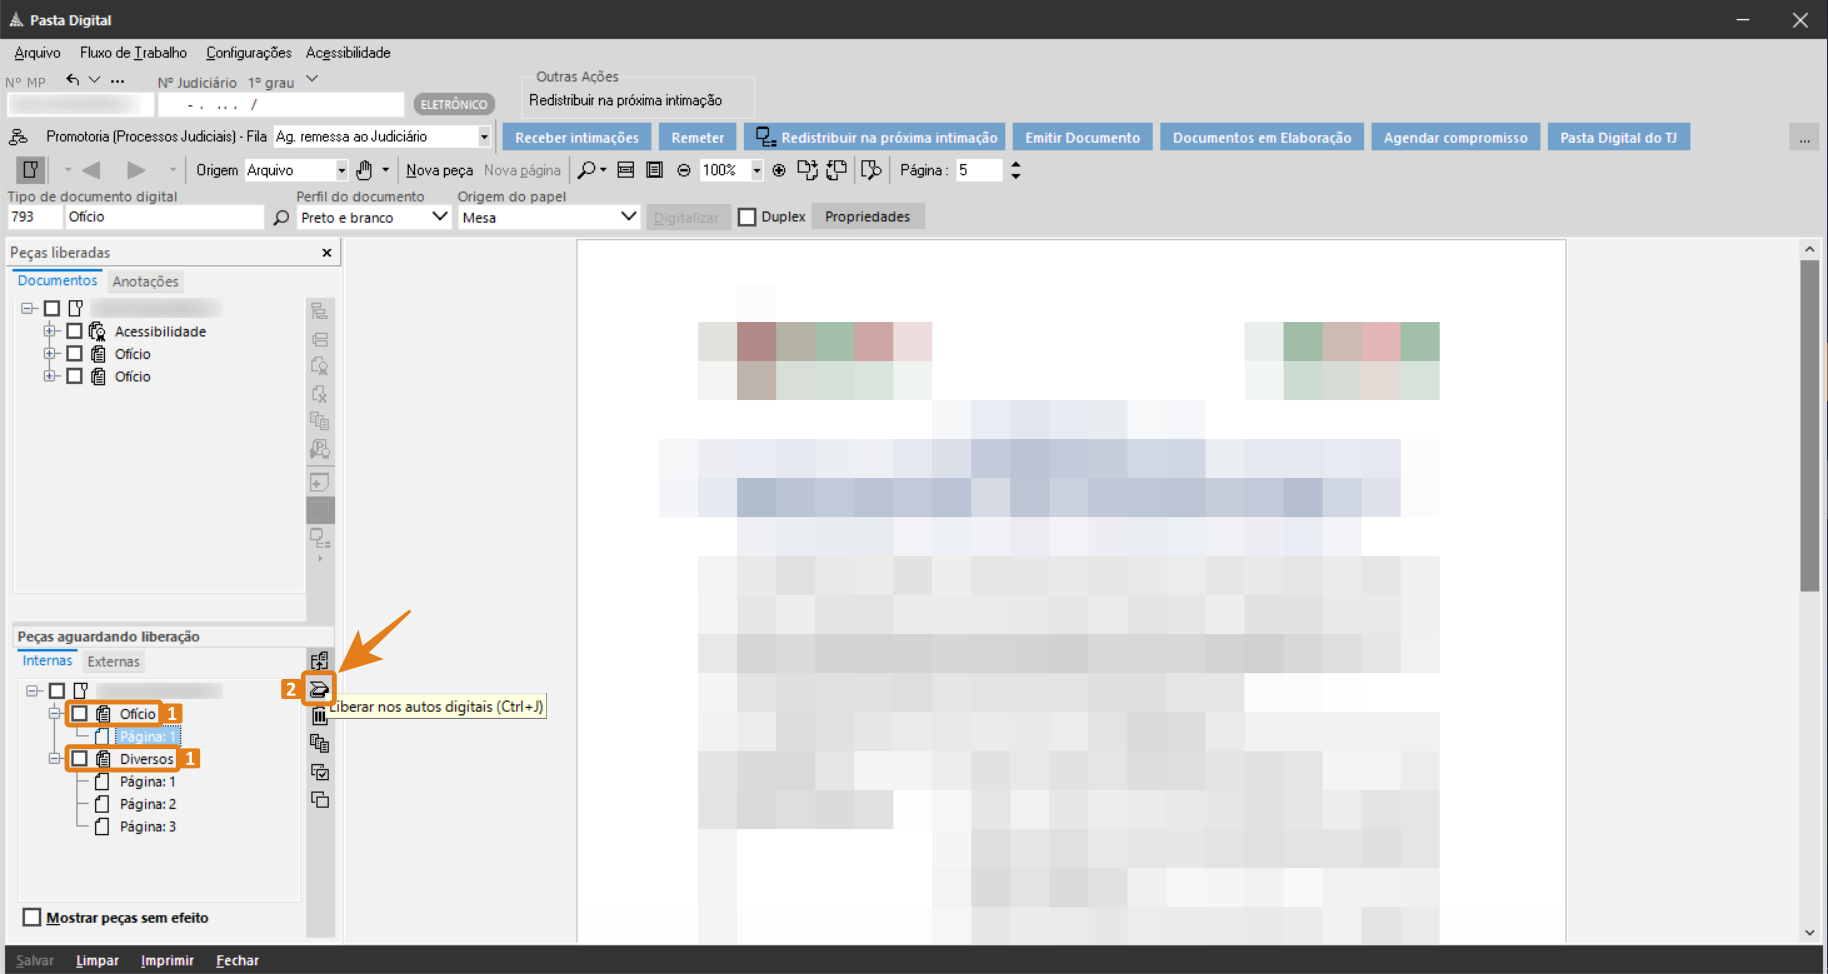Click the page number stepper arrows
Image resolution: width=1828 pixels, height=974 pixels.
pyautogui.click(x=1016, y=170)
